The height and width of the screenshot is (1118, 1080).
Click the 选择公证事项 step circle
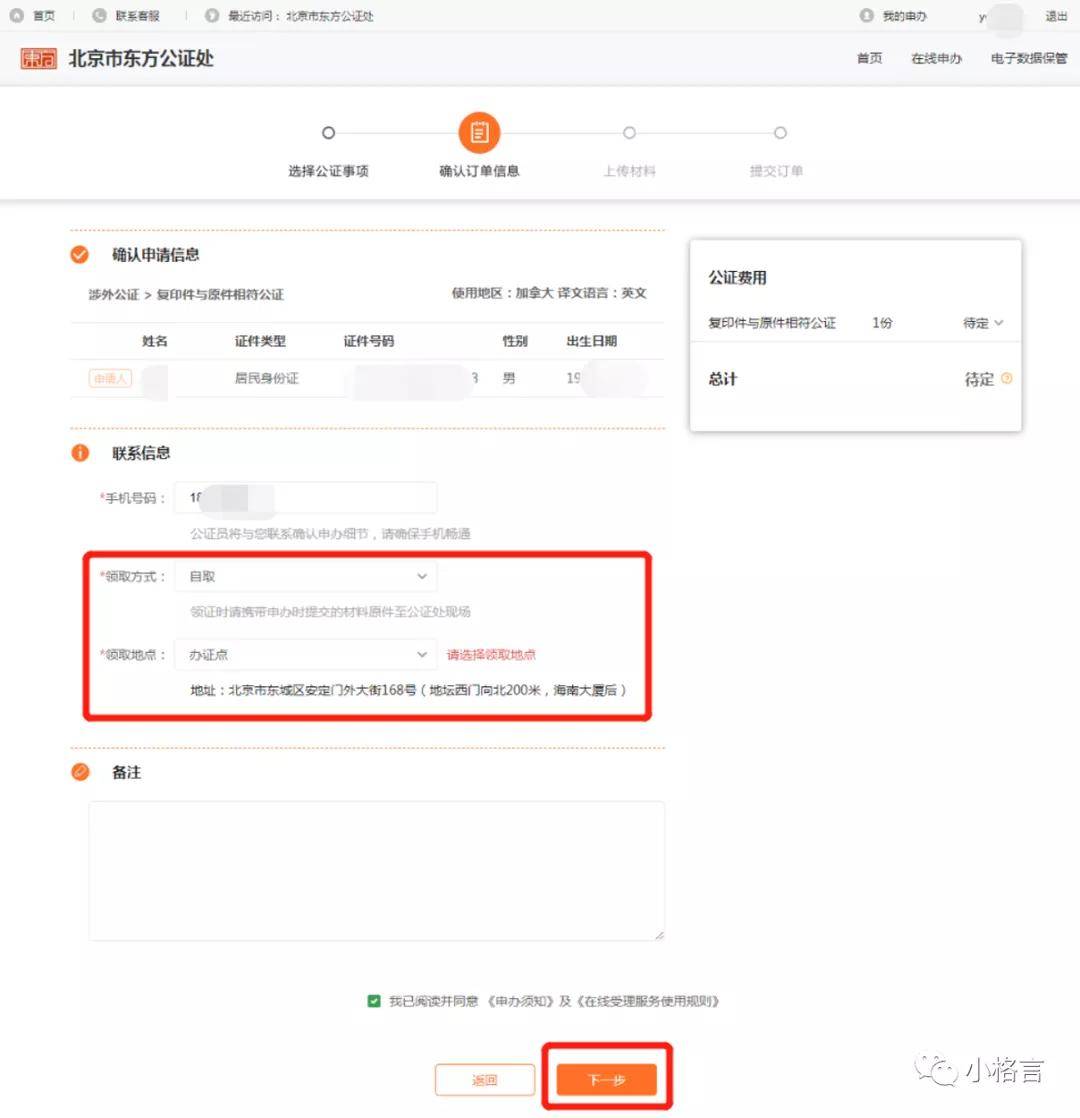[x=328, y=133]
